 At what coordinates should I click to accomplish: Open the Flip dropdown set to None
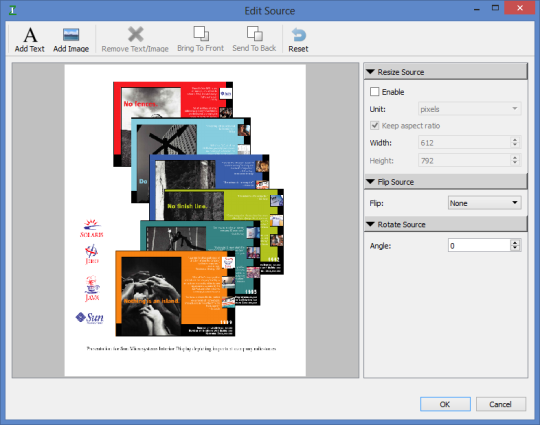tap(485, 203)
